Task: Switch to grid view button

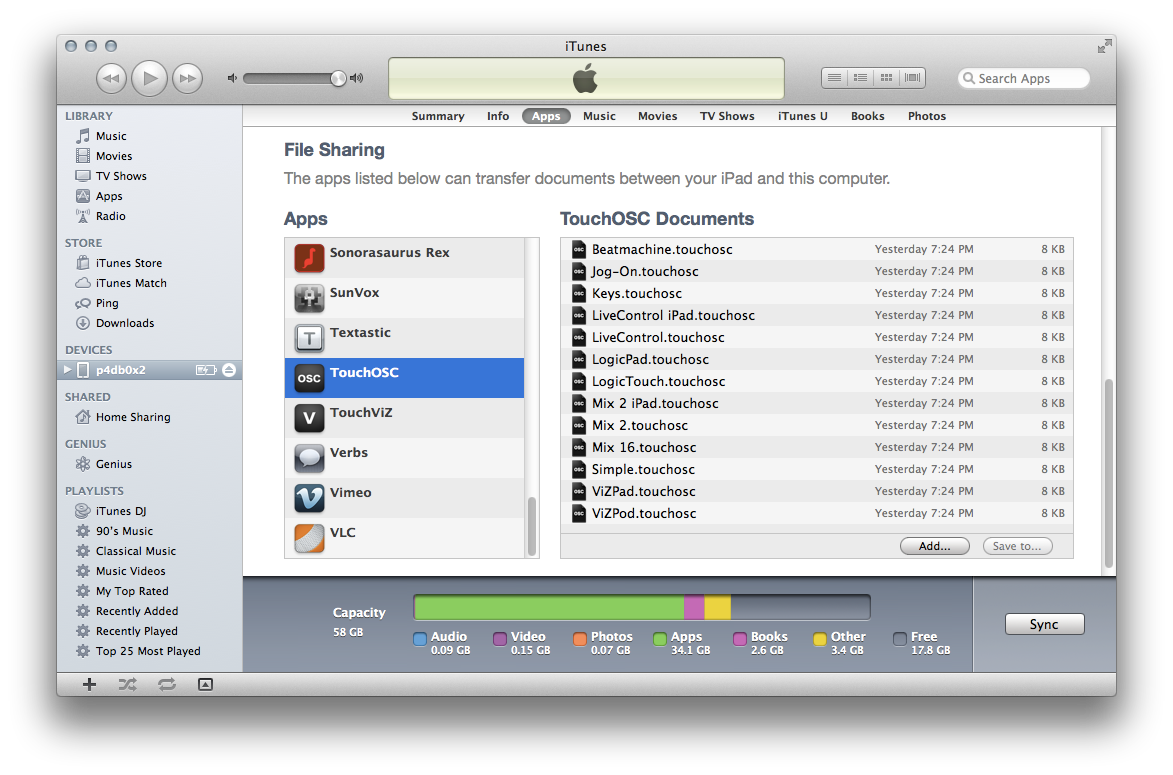Action: (886, 78)
